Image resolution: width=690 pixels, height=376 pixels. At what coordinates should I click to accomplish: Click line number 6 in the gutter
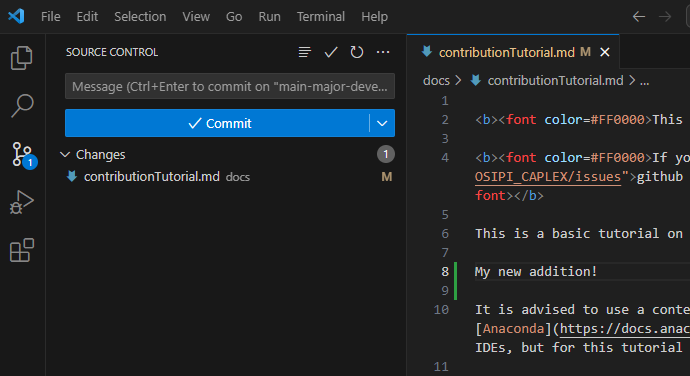coord(445,234)
